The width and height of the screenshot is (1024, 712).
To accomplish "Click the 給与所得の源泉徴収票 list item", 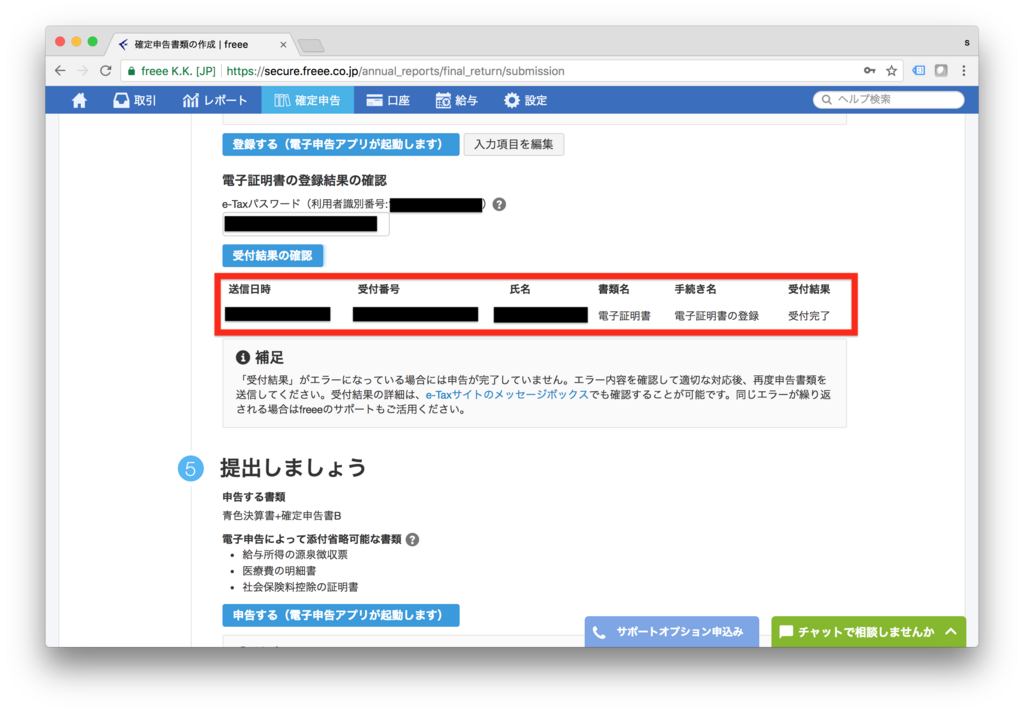I will click(295, 555).
